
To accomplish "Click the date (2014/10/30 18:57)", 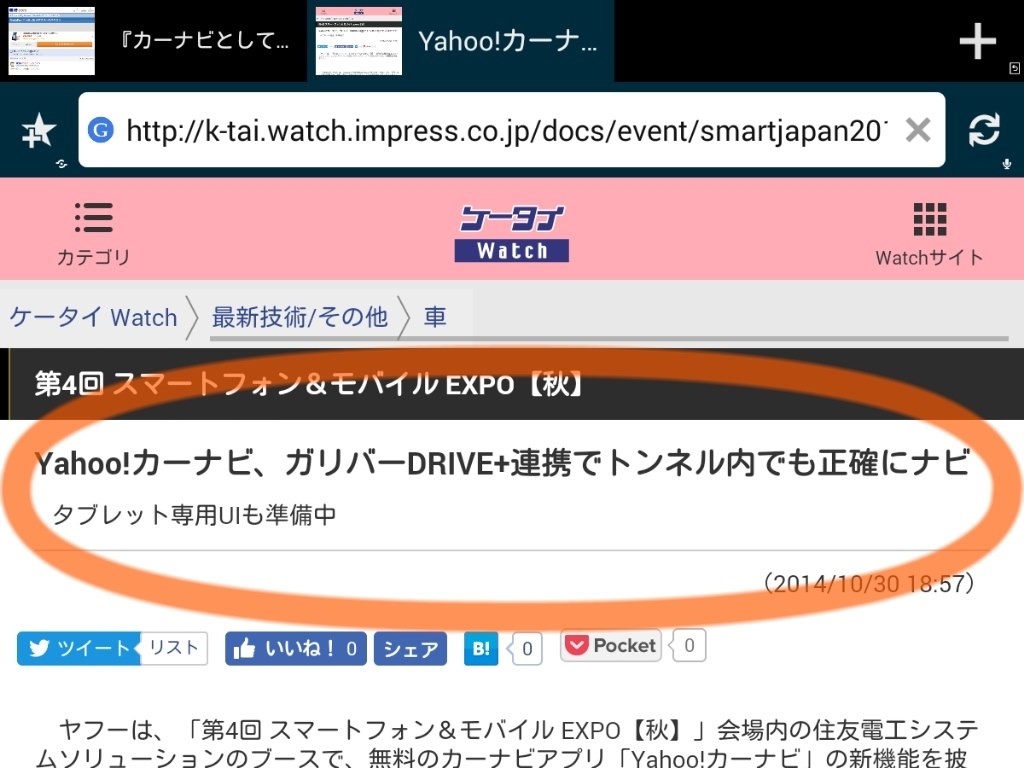I will pyautogui.click(x=869, y=583).
